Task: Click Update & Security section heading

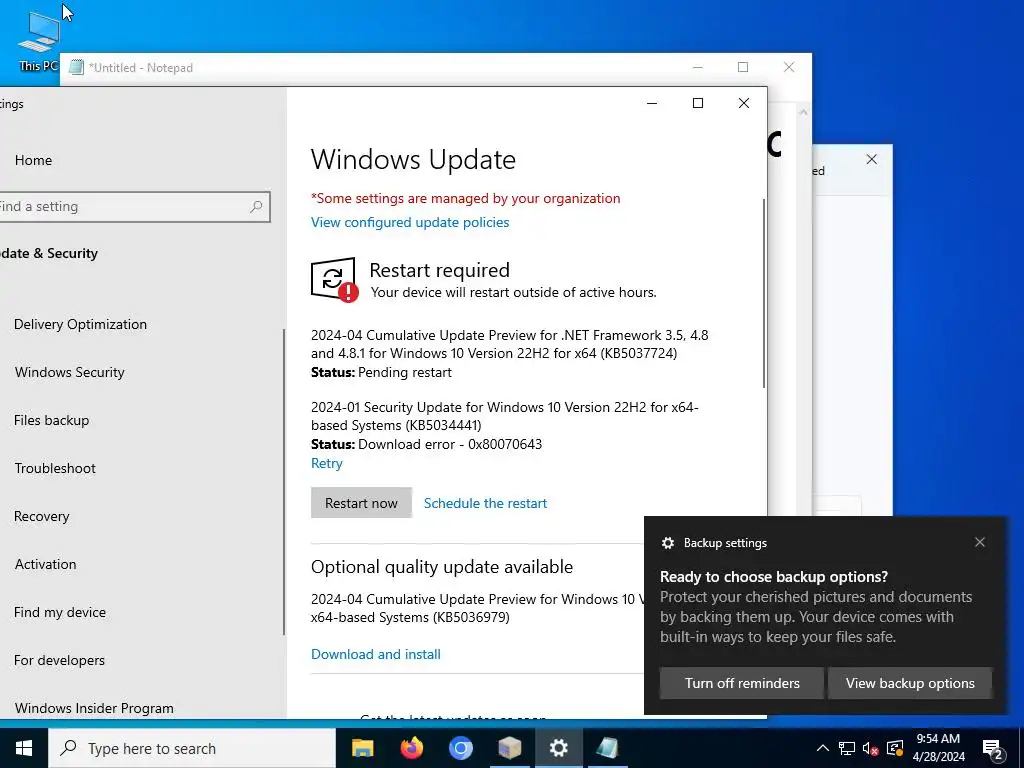Action: tap(49, 253)
